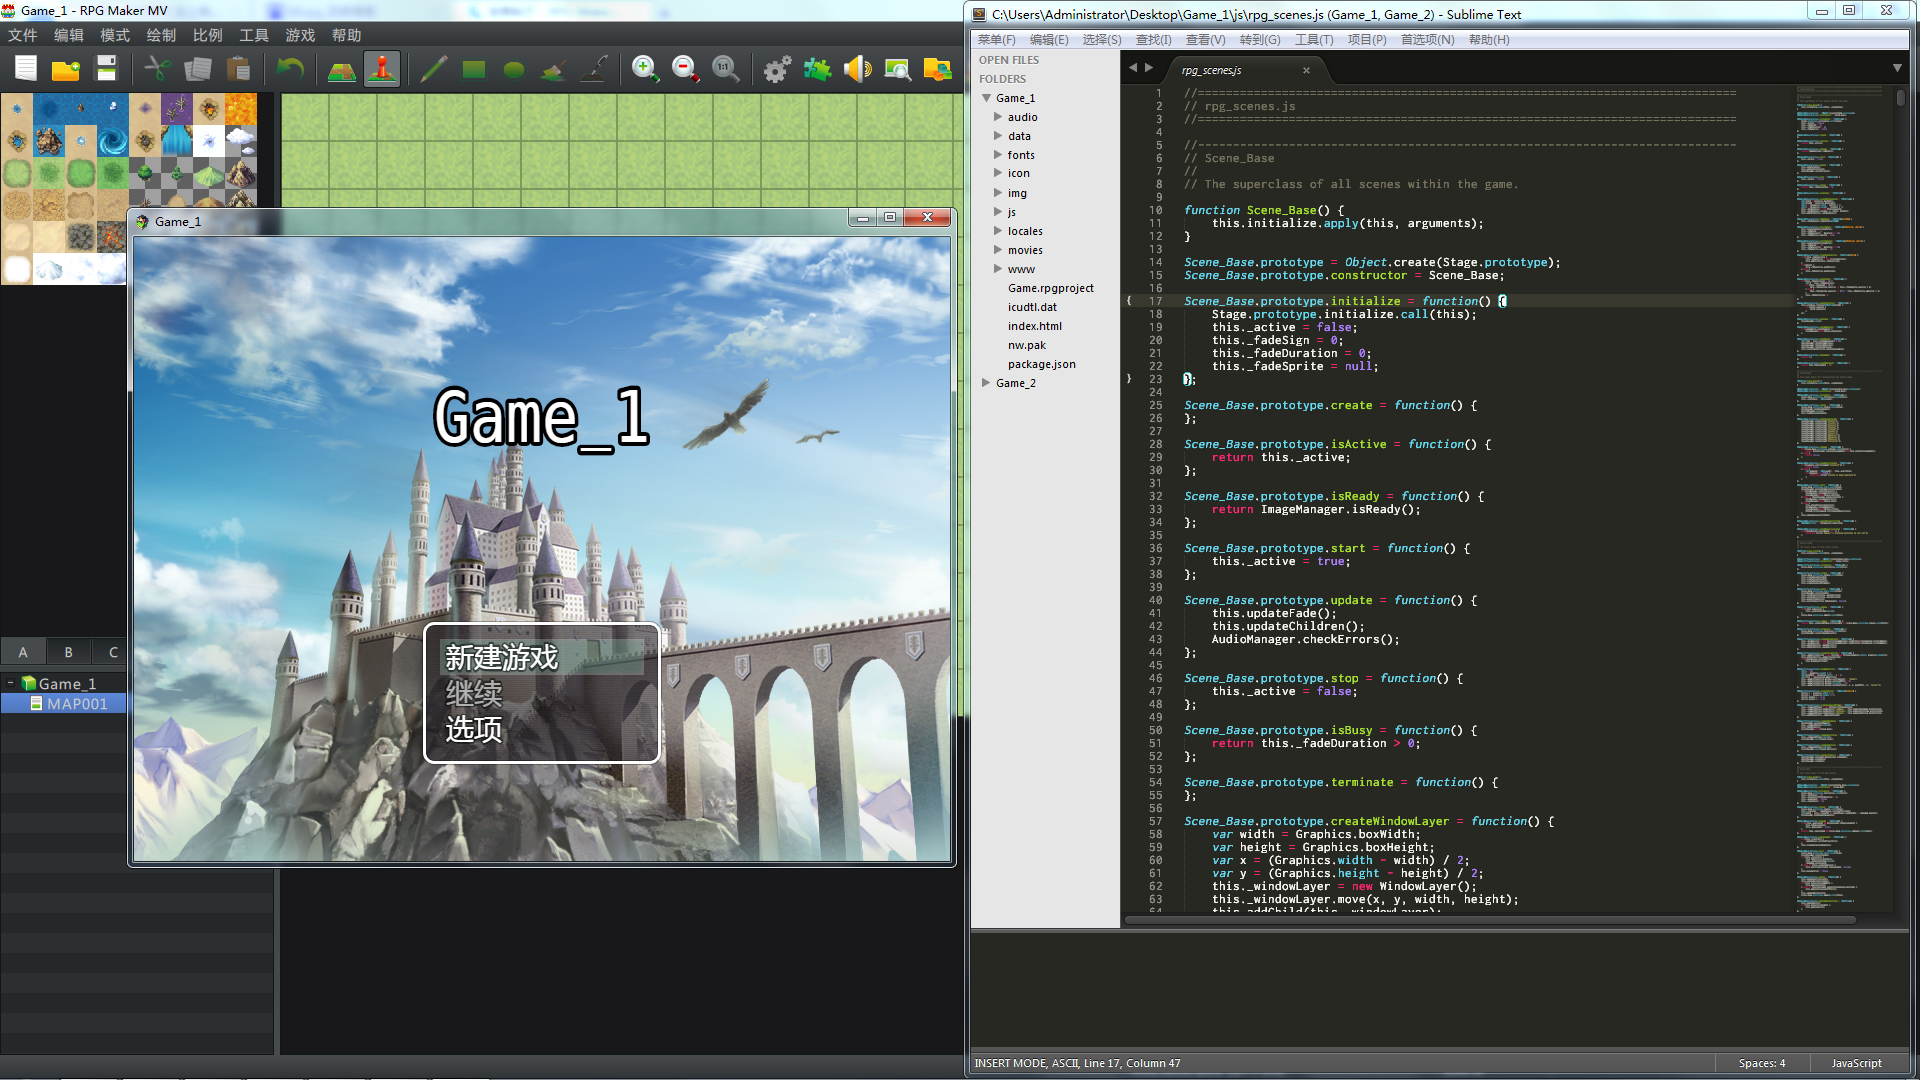The image size is (1920, 1080).
Task: Open Database with the gear icon
Action: [777, 69]
